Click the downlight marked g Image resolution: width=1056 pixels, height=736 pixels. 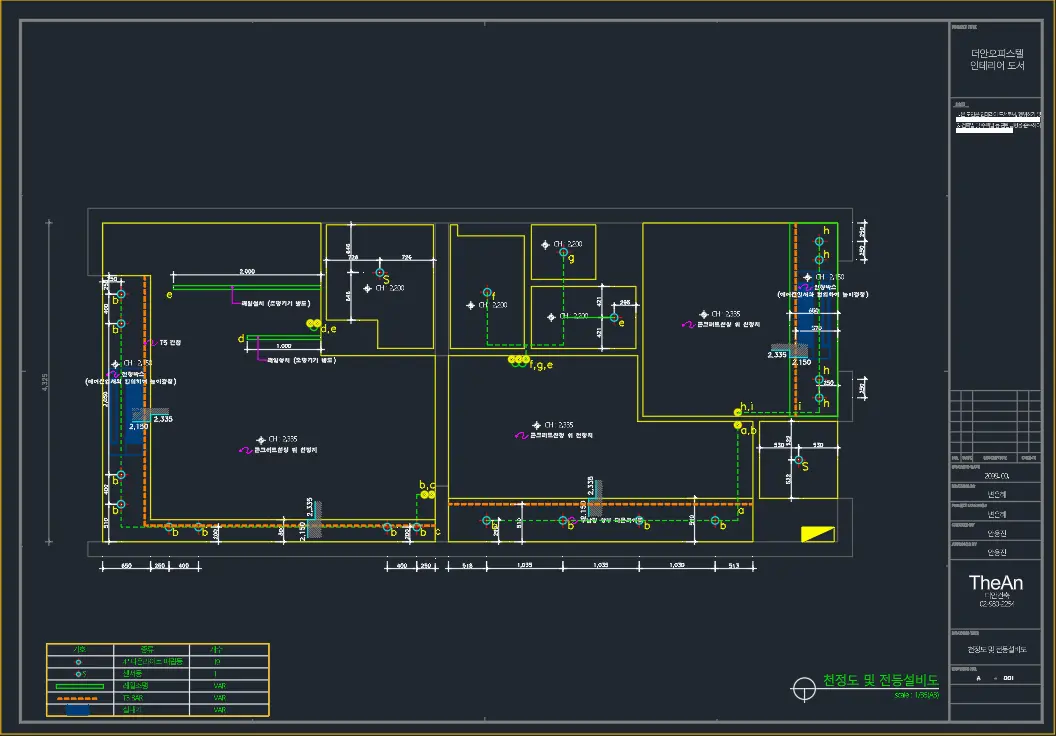pos(564,253)
